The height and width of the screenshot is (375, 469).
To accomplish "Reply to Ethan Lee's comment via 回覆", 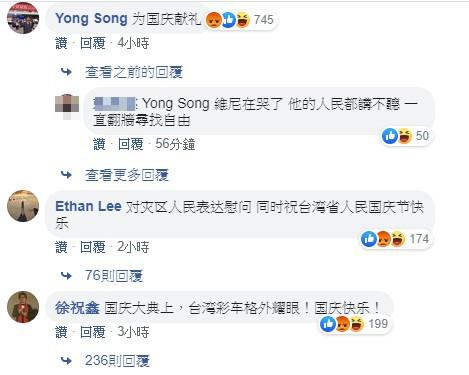I will (x=93, y=247).
